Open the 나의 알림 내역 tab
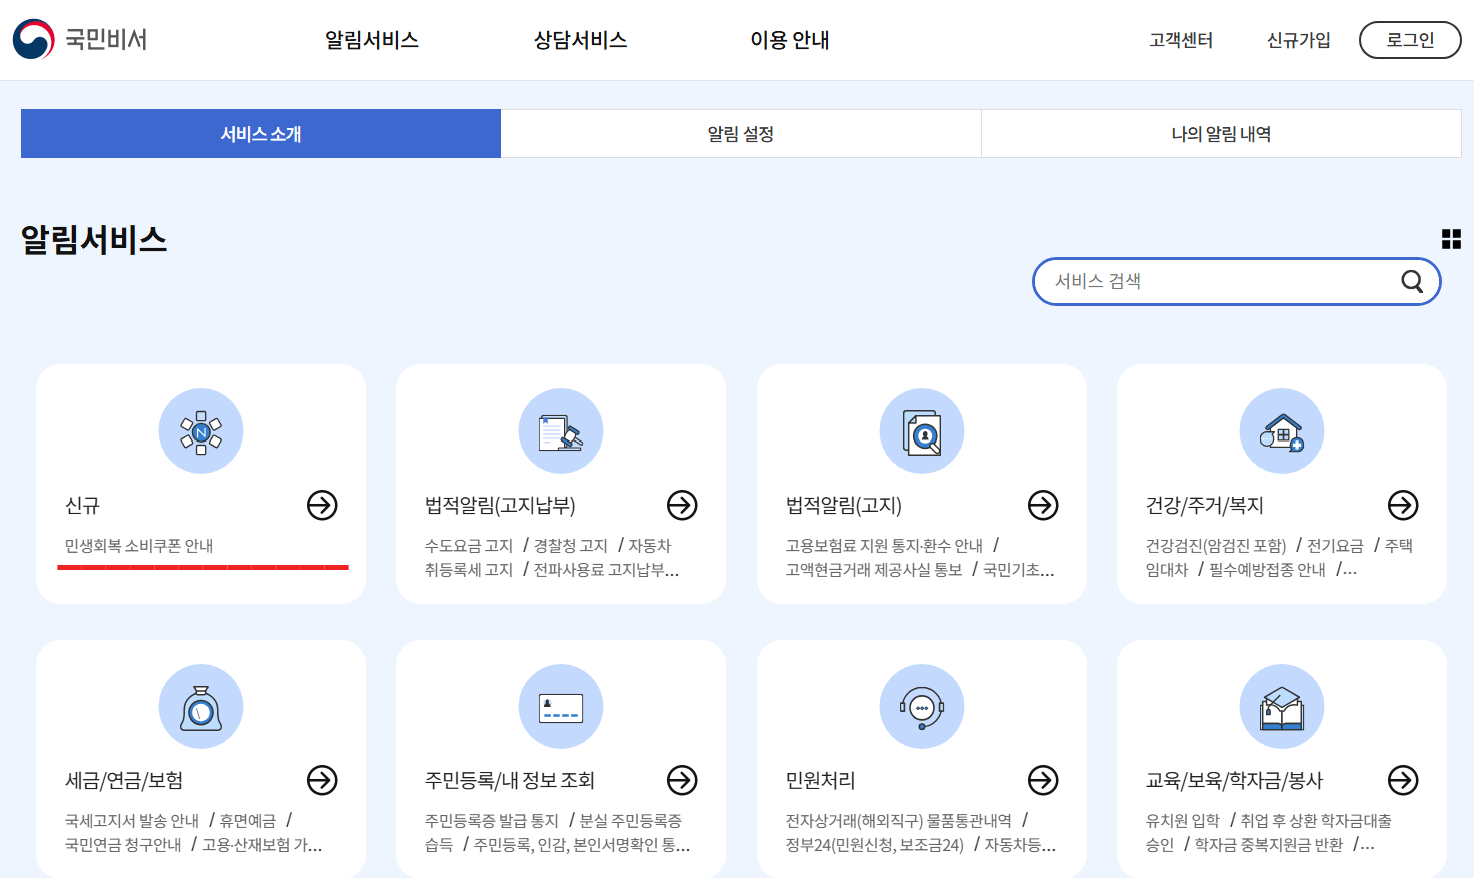The image size is (1474, 878). (x=1220, y=133)
